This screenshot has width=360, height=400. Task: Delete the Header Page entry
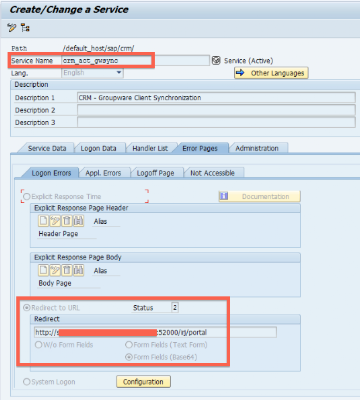pos(67,221)
